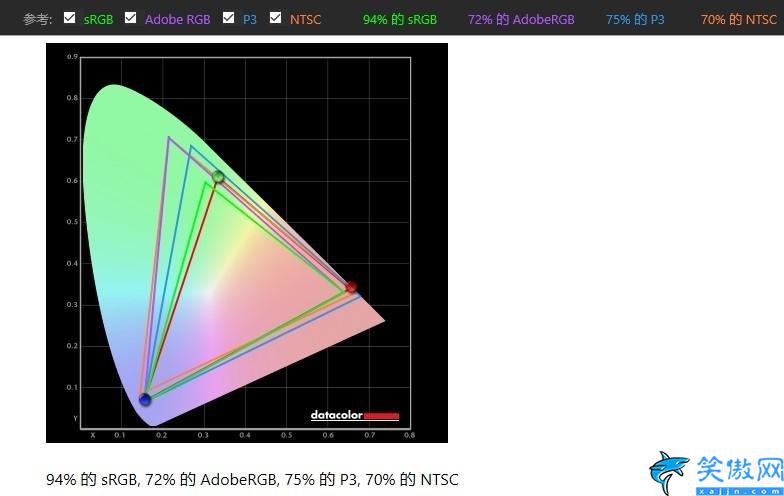Click the gamut summary caption below chart
The height and width of the screenshot is (496, 784).
(x=252, y=480)
